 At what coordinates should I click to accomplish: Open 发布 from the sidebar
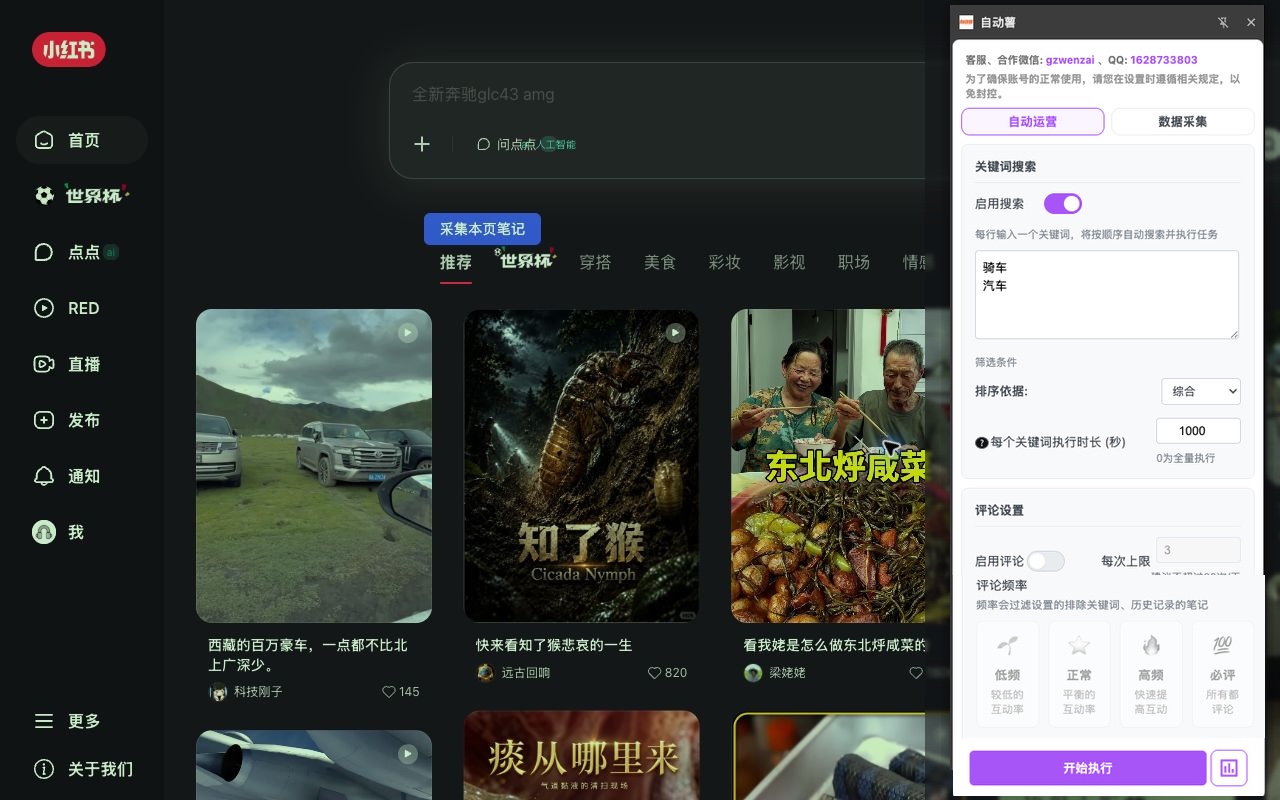(82, 420)
